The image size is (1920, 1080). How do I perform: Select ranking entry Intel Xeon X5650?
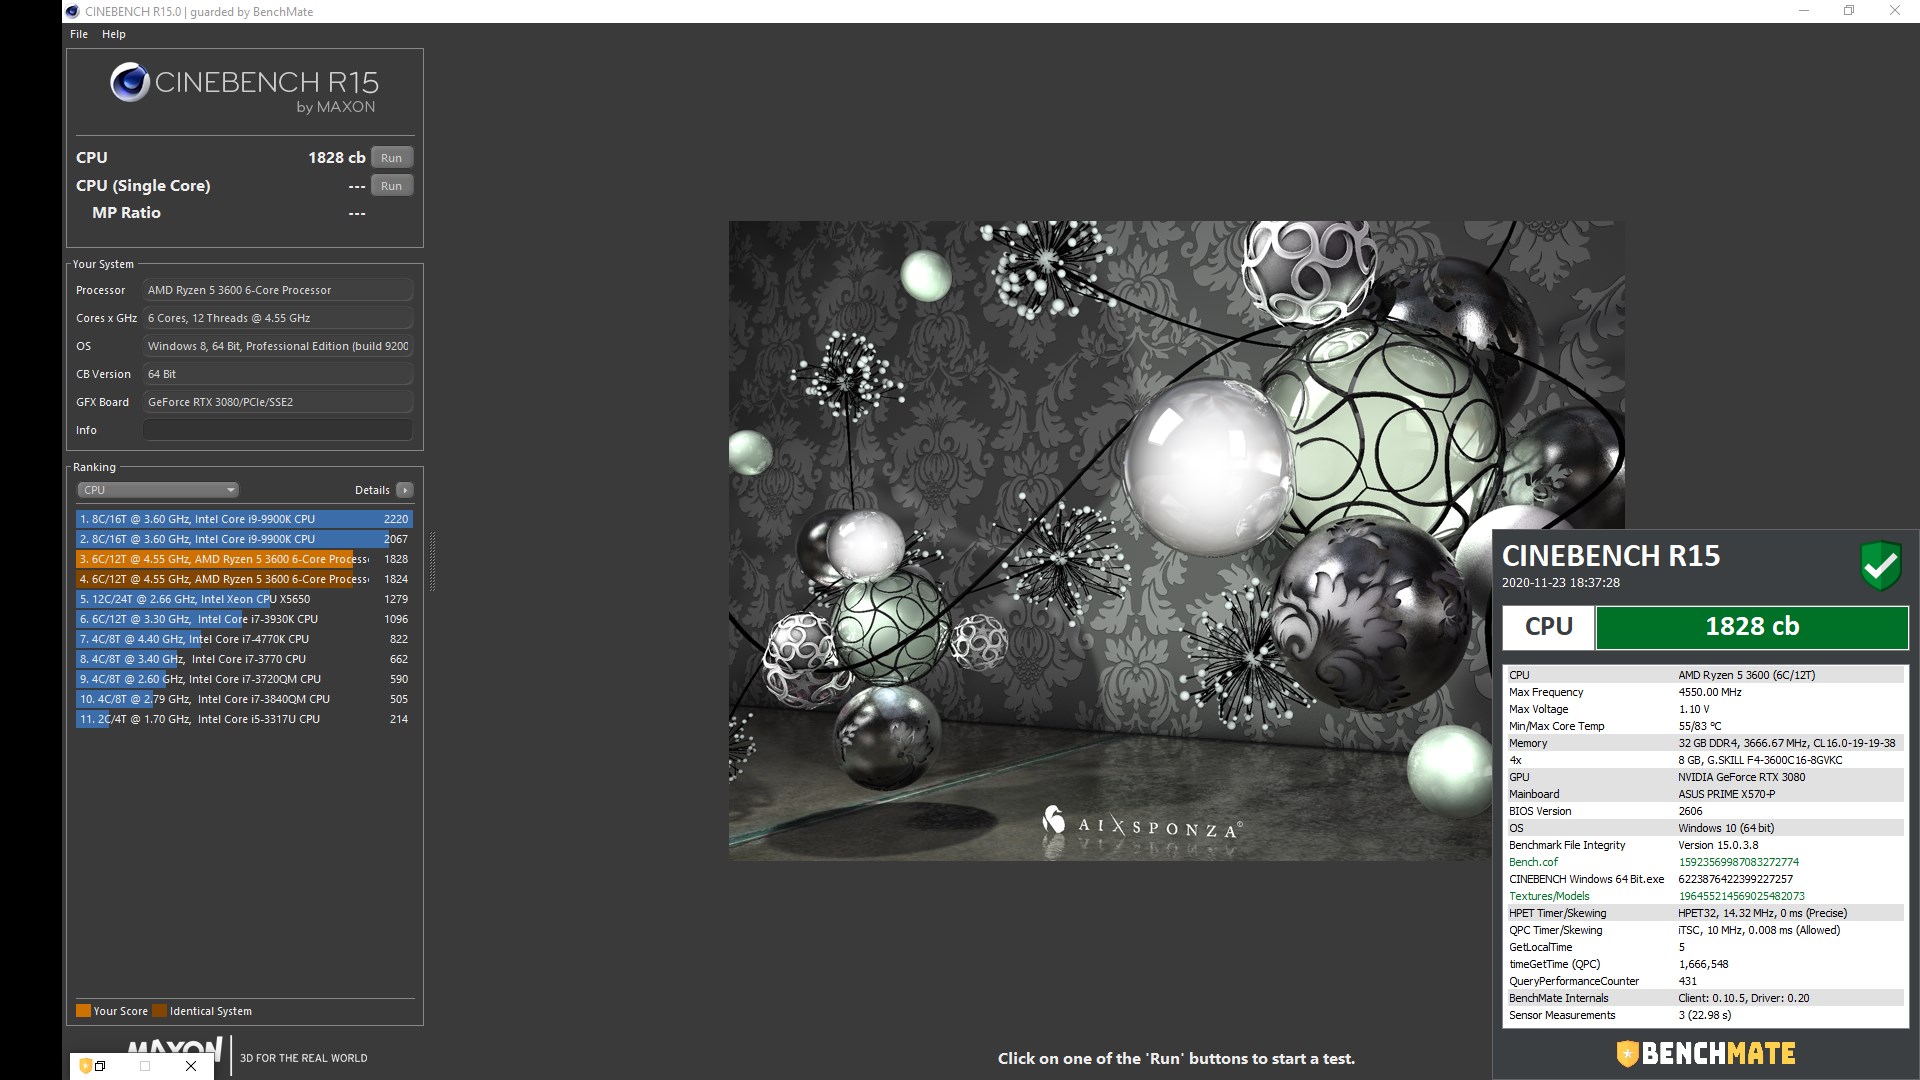pos(244,599)
